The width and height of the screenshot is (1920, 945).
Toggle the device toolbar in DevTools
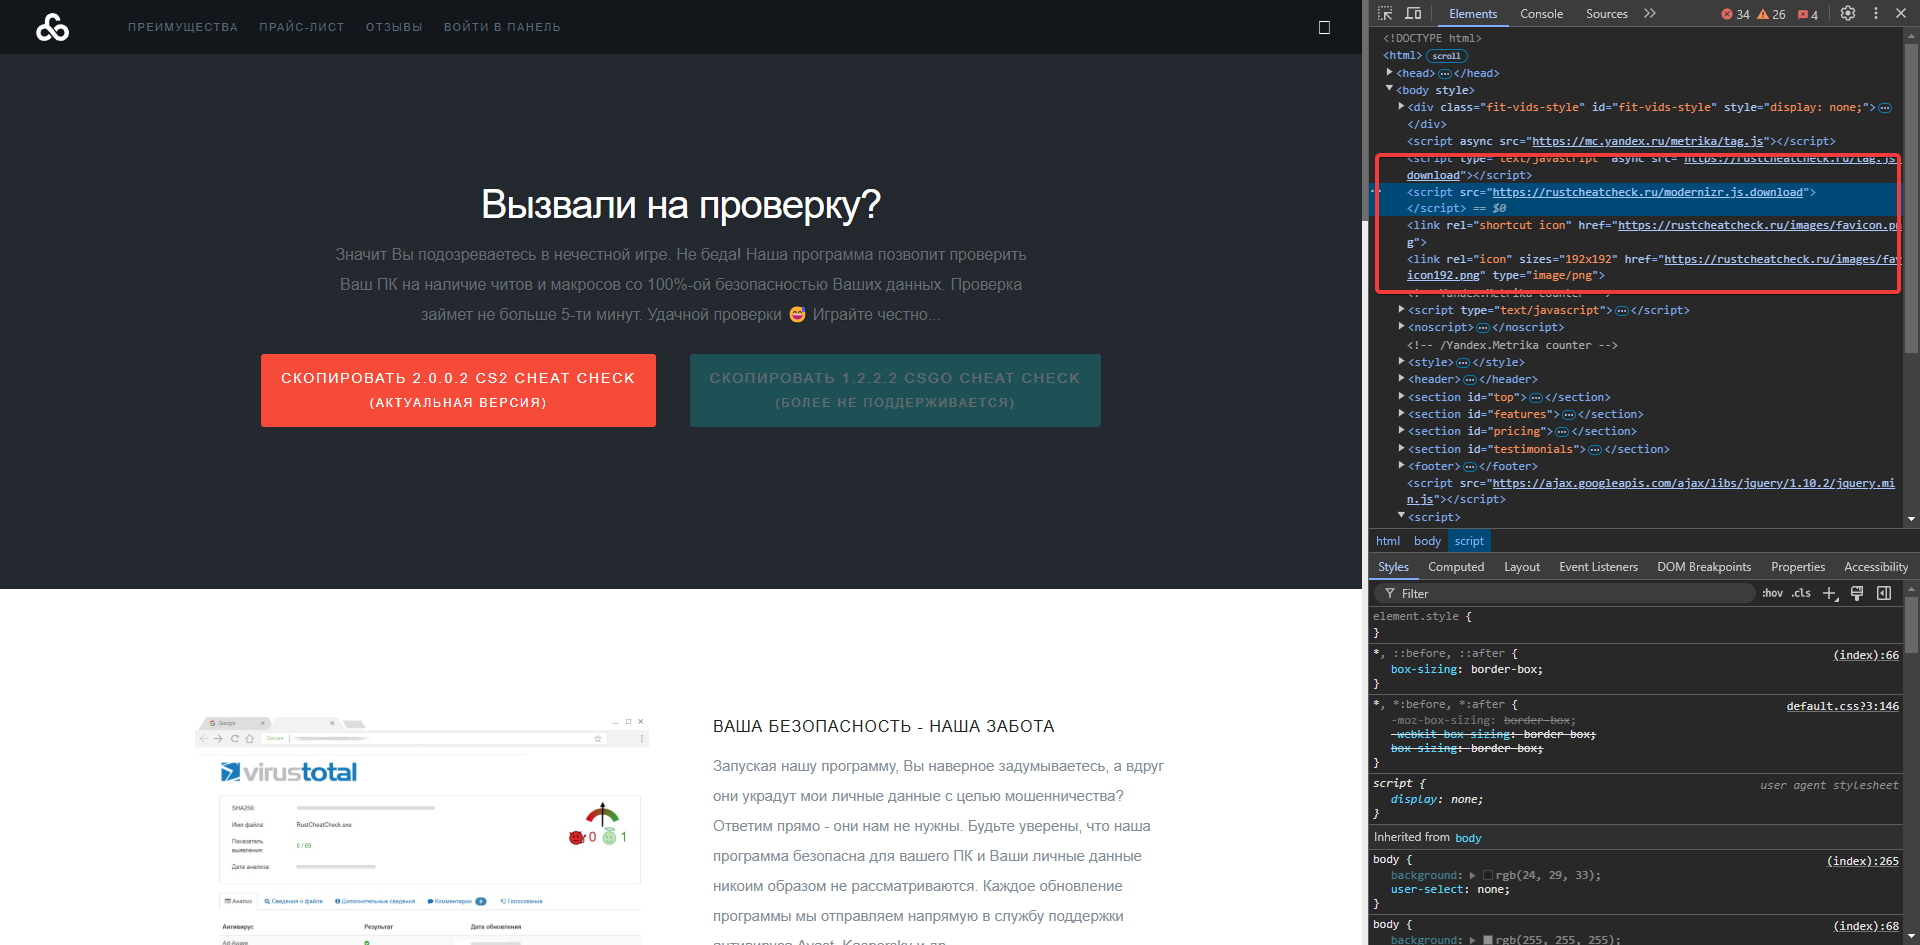point(1413,14)
